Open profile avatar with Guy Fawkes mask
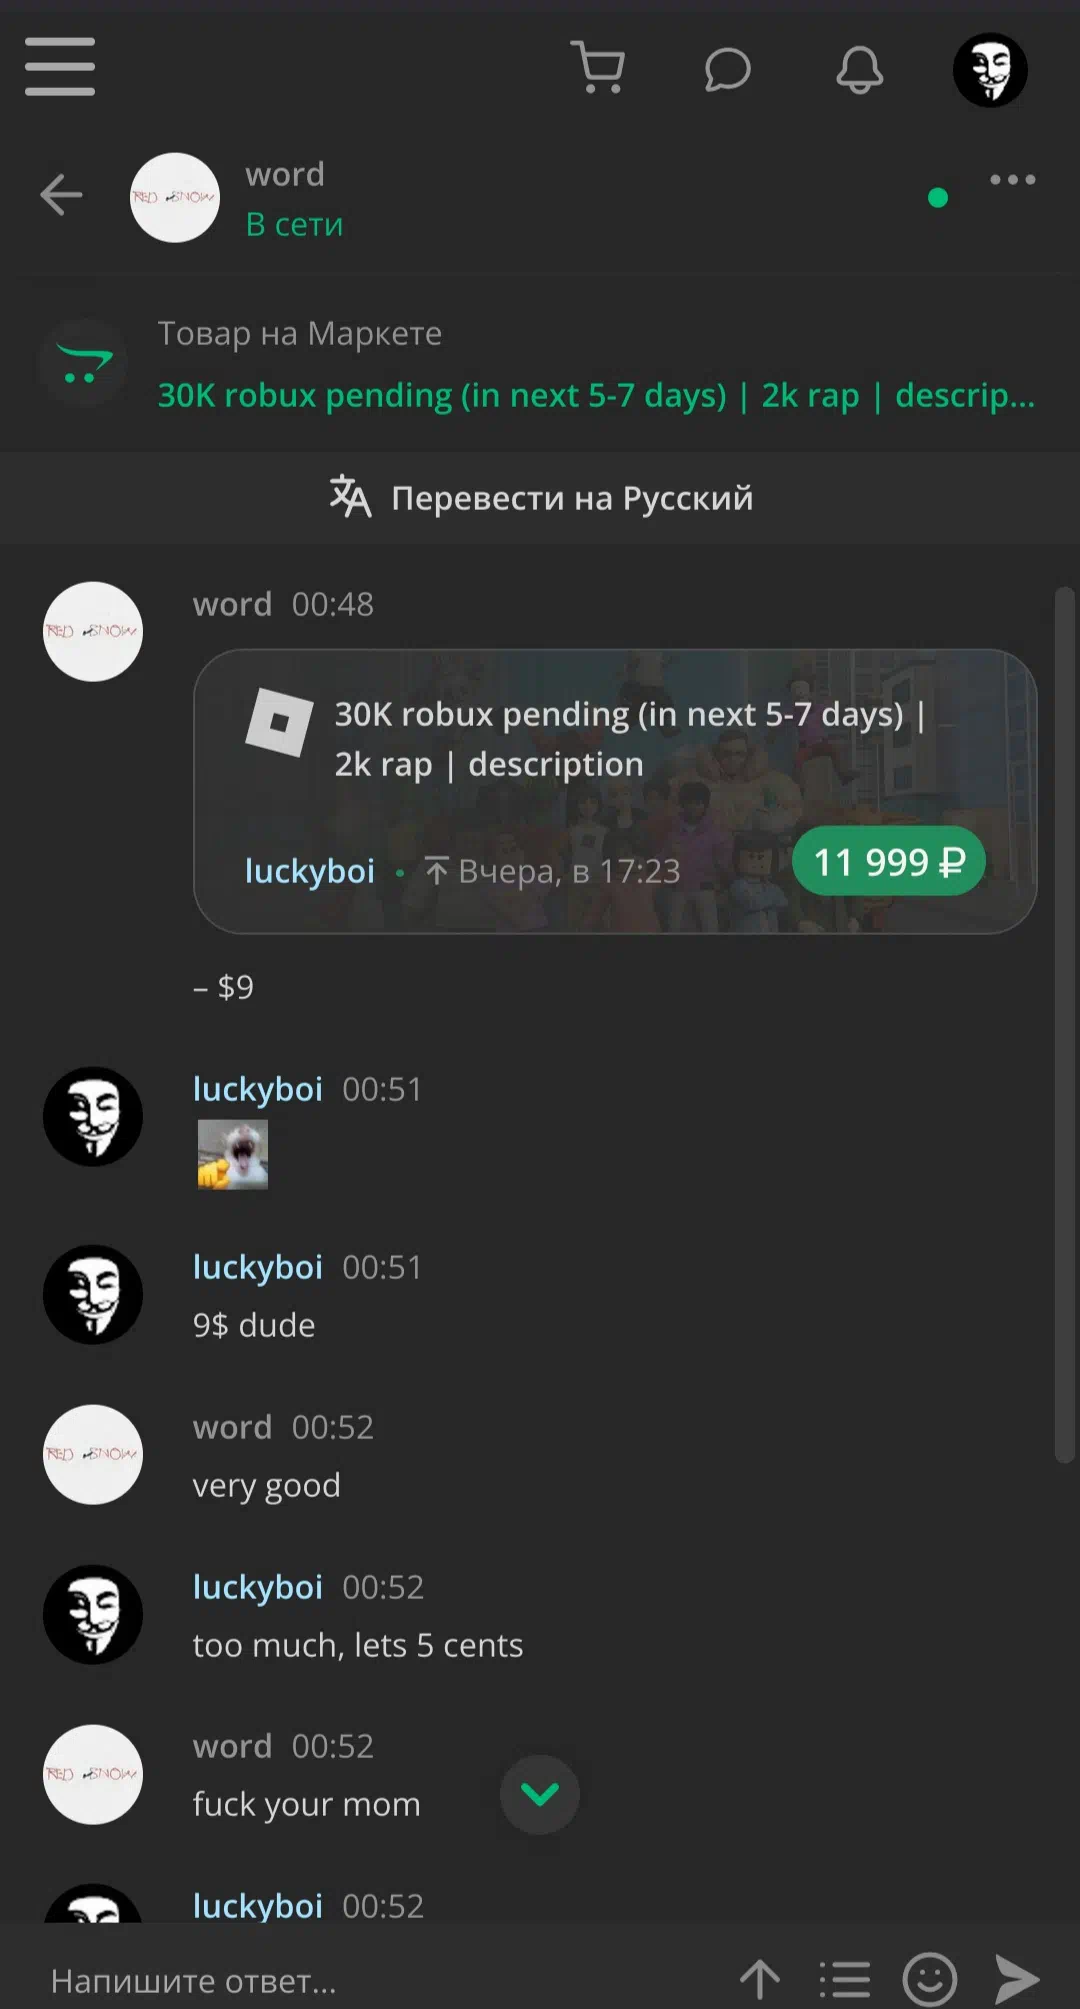 tap(990, 69)
